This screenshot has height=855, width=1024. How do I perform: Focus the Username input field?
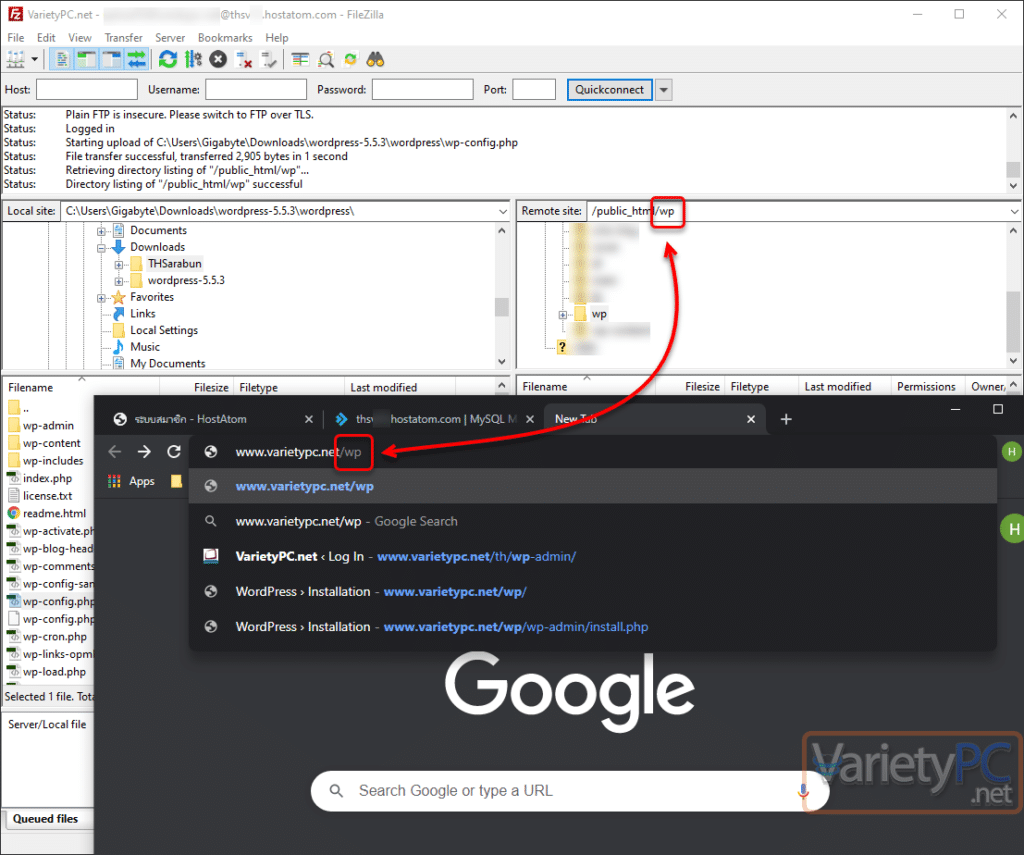click(x=256, y=89)
